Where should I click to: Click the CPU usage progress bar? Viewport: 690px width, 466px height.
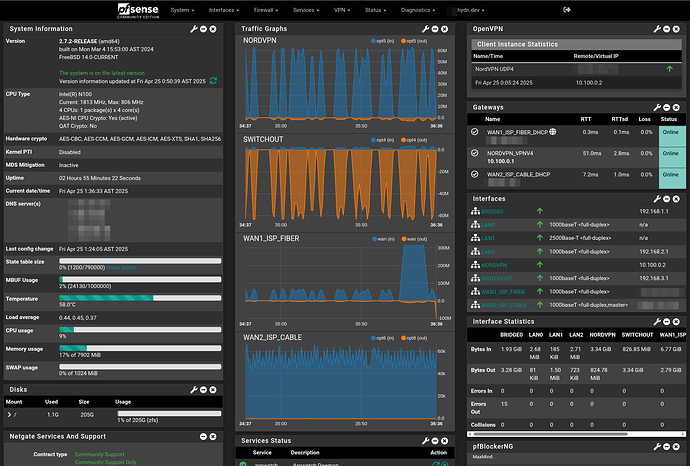coord(140,330)
